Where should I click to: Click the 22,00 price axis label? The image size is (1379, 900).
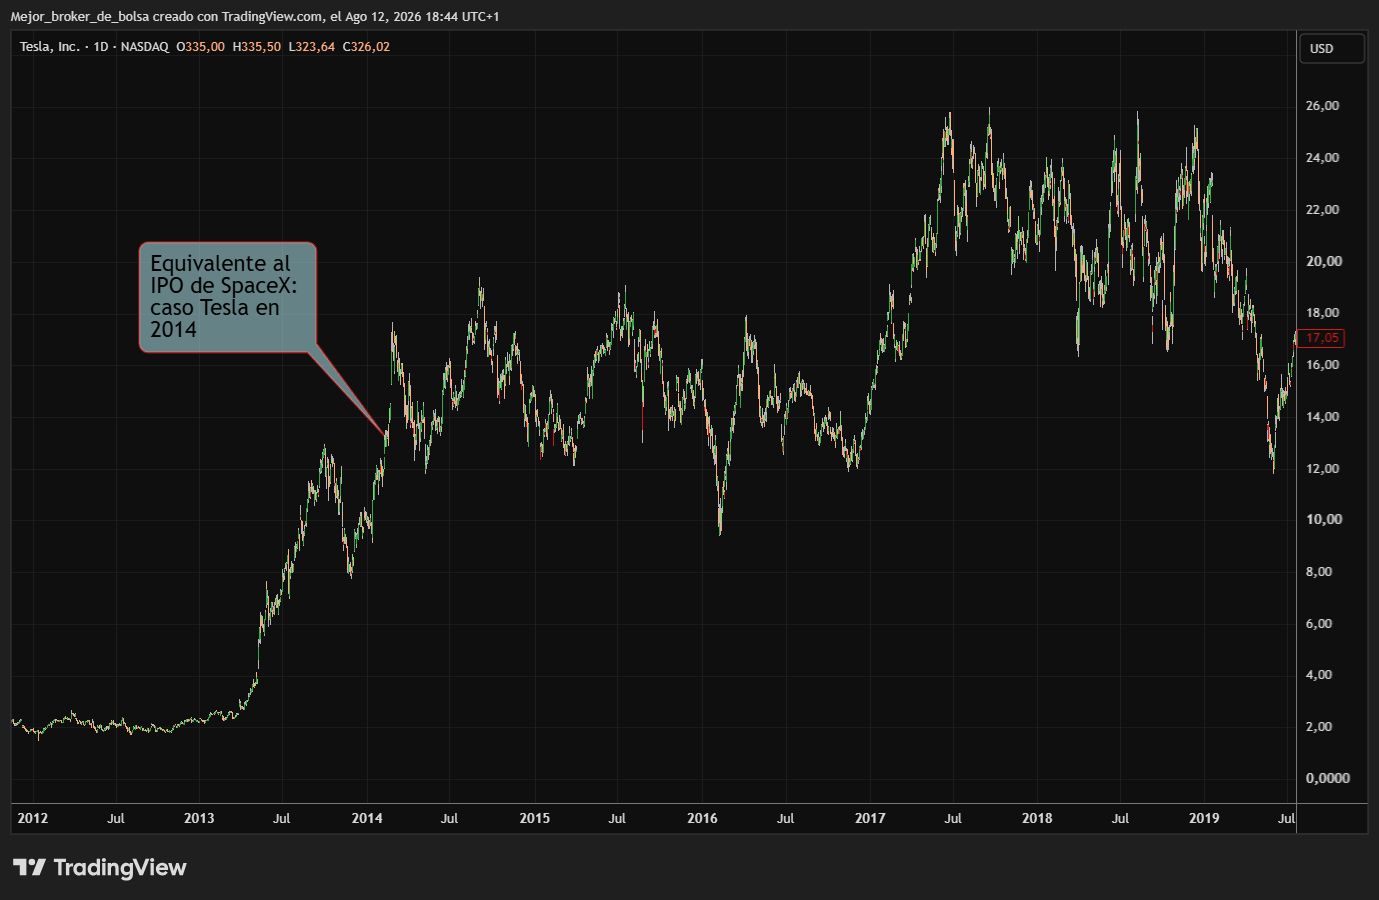1322,210
